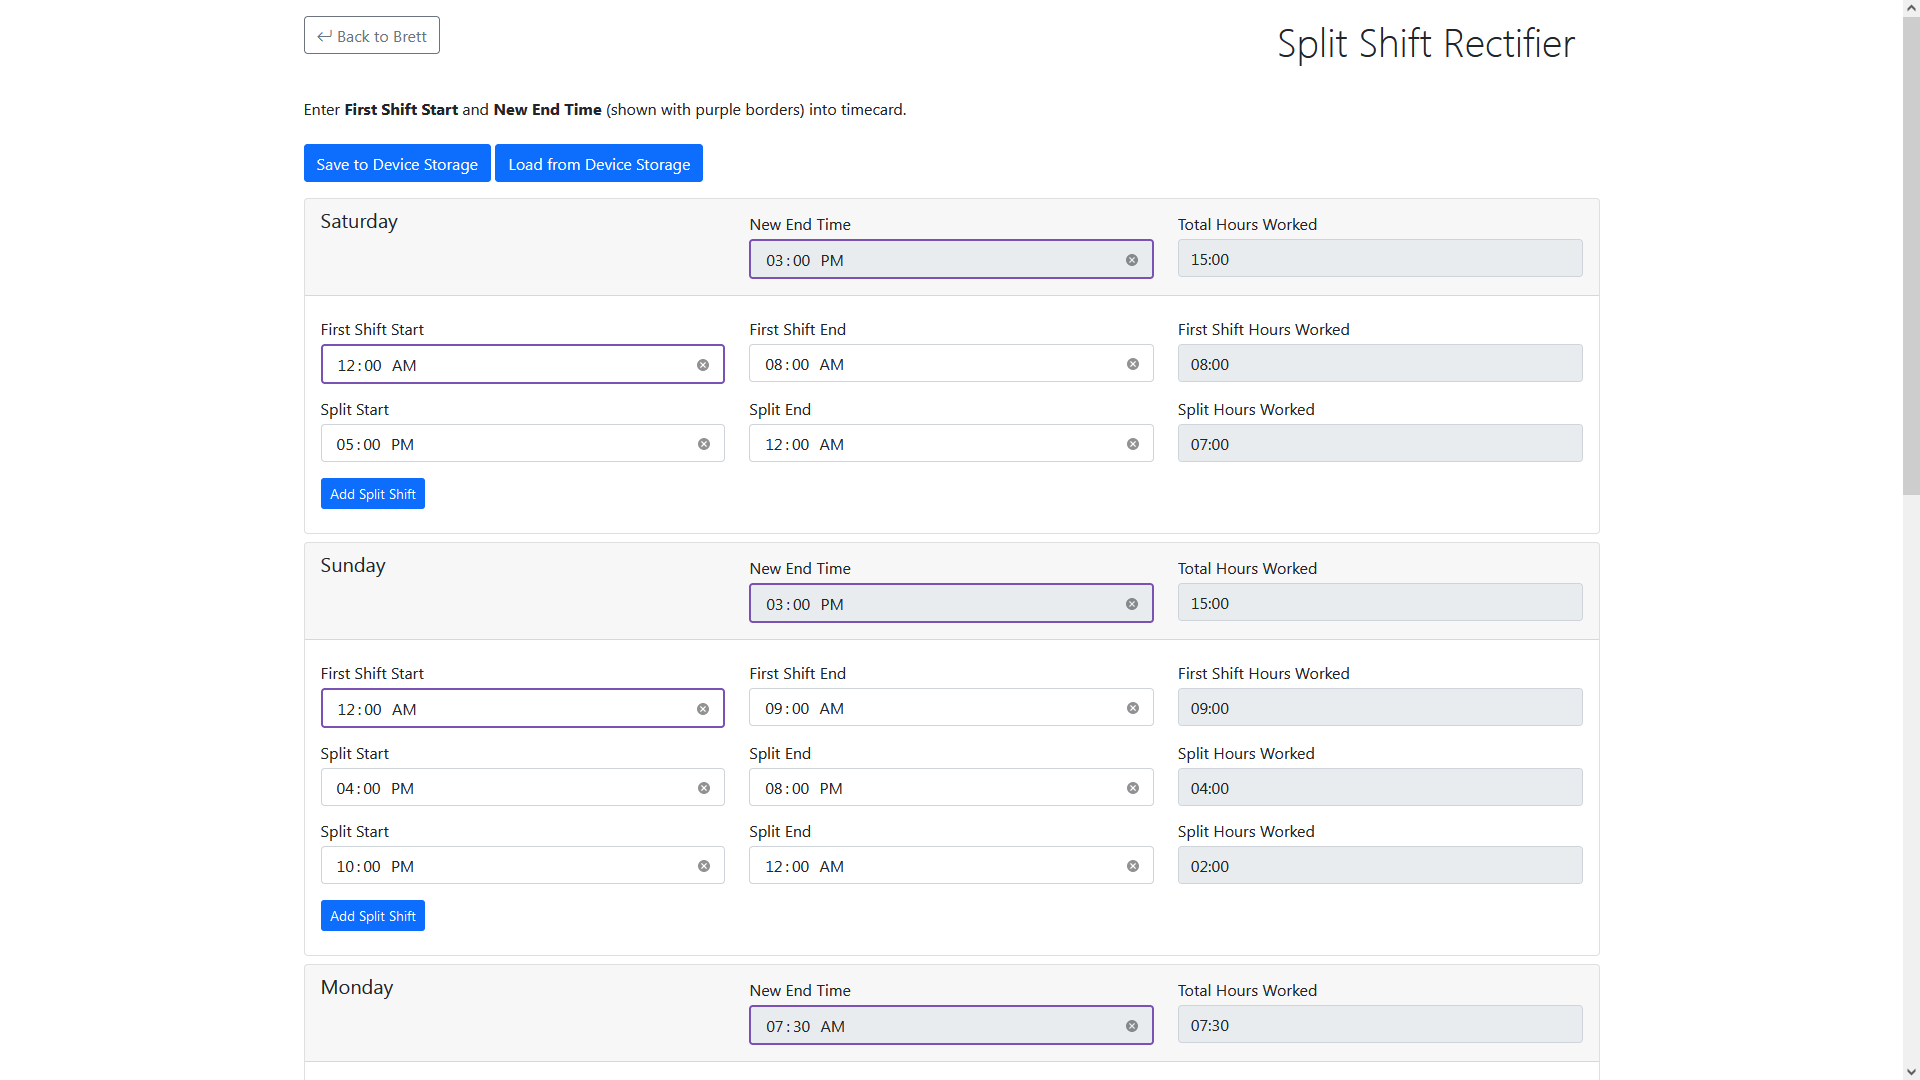Select Sunday's First Shift Hours Worked 09:00
The width and height of the screenshot is (1920, 1080).
(1380, 708)
